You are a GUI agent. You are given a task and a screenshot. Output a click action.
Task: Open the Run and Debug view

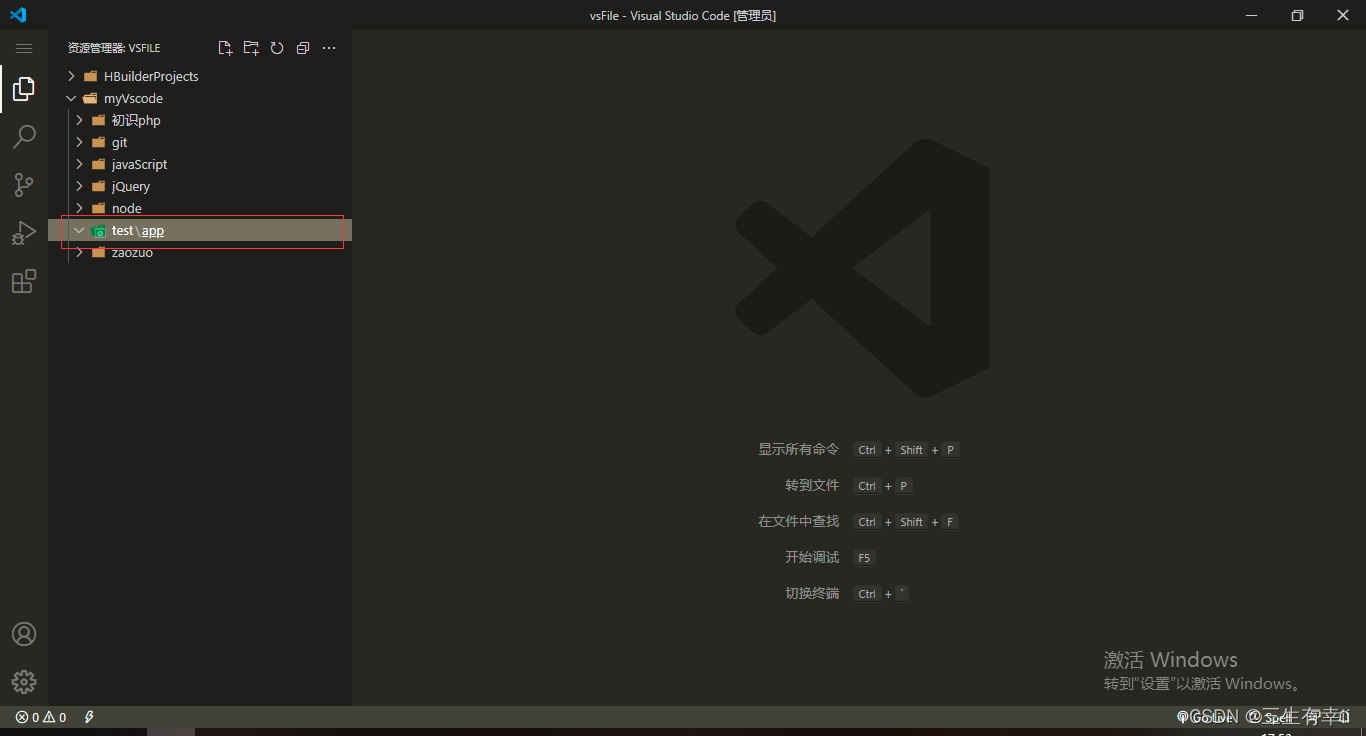(24, 233)
